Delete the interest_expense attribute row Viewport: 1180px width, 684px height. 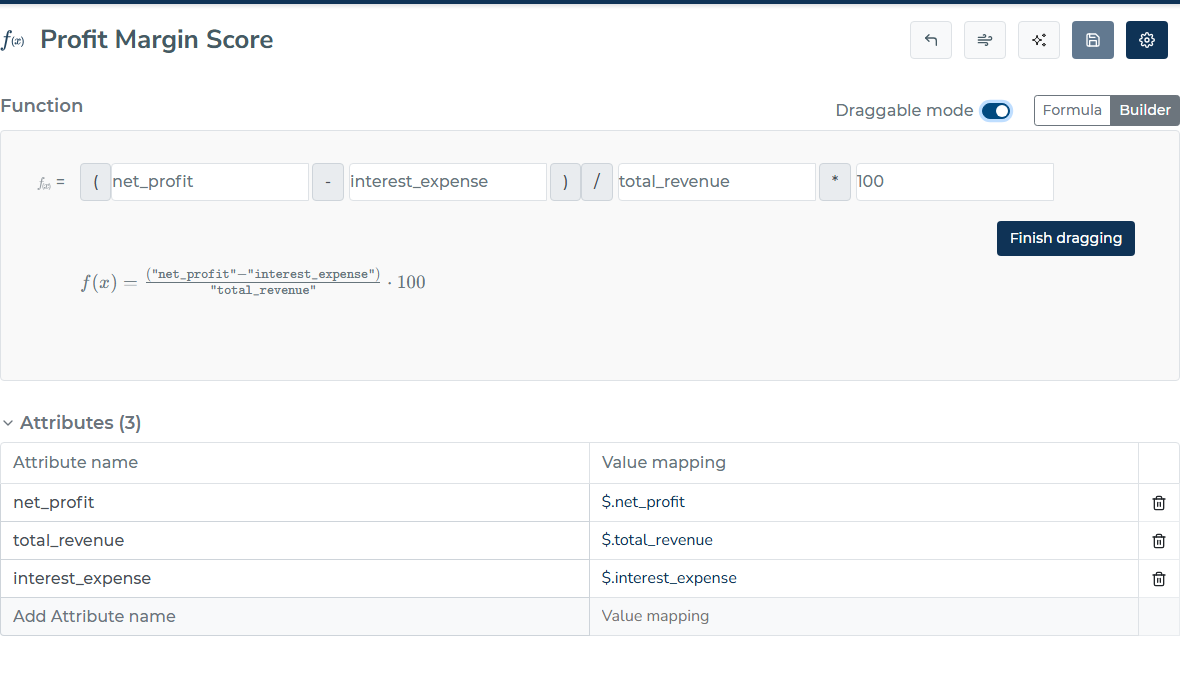tap(1159, 579)
